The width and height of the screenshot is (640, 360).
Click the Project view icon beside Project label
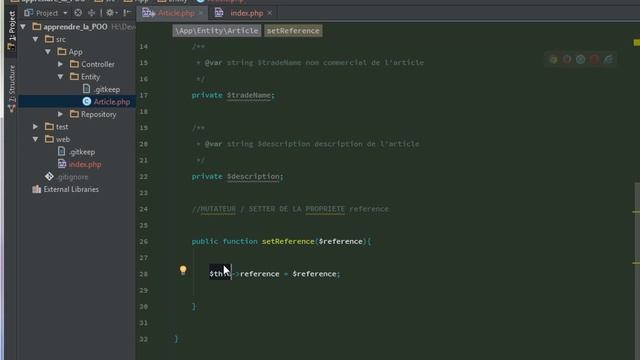pos(28,13)
